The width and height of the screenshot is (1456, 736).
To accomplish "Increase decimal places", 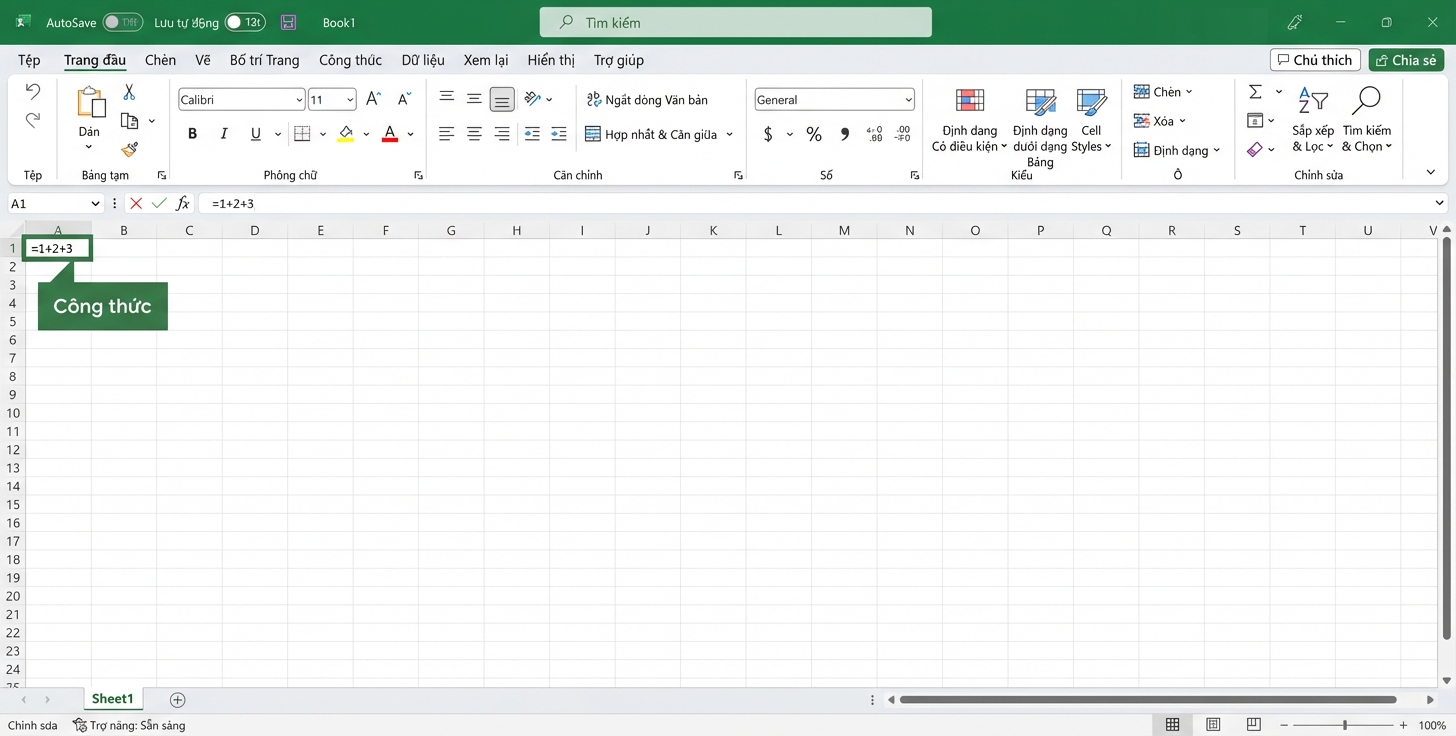I will [x=874, y=134].
